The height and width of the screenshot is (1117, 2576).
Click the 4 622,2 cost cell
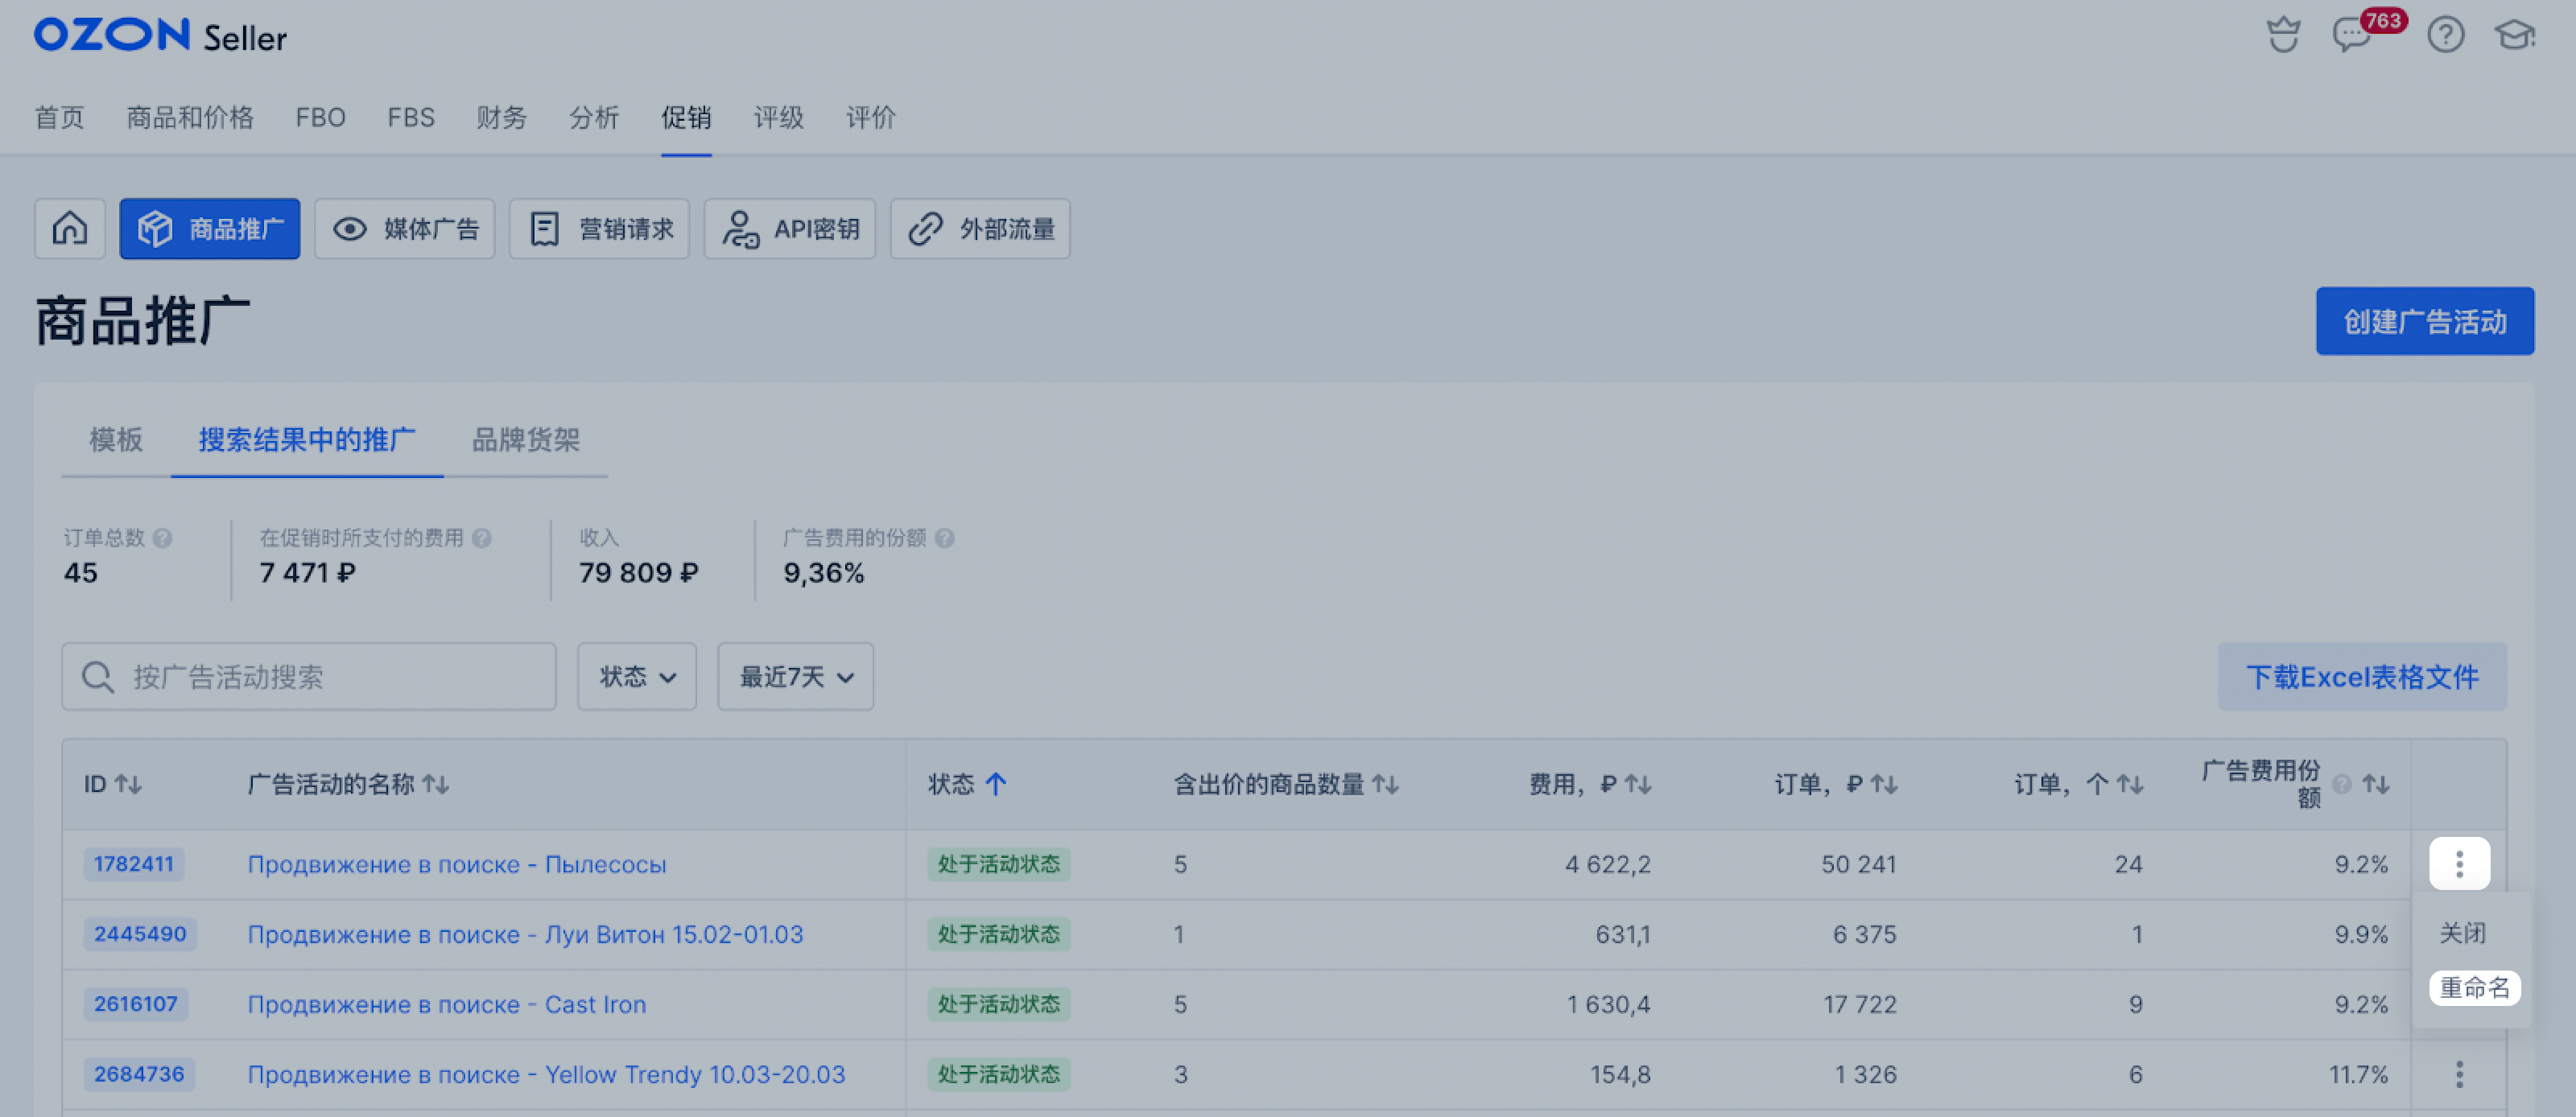(x=1608, y=864)
